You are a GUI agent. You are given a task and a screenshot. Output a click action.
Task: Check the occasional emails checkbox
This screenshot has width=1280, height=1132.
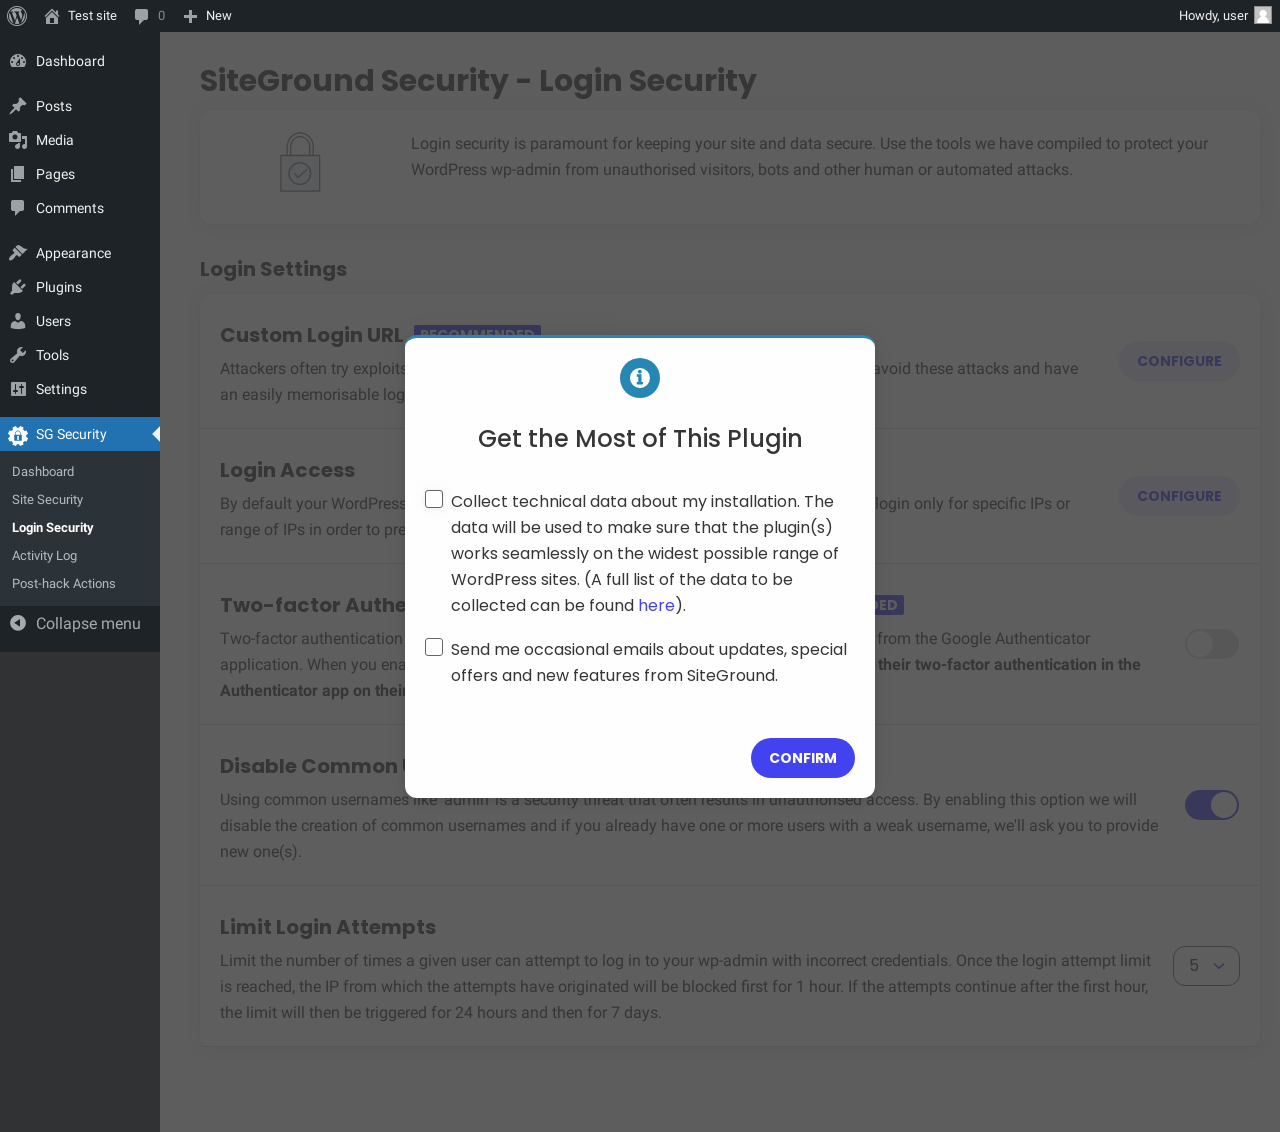pos(434,647)
